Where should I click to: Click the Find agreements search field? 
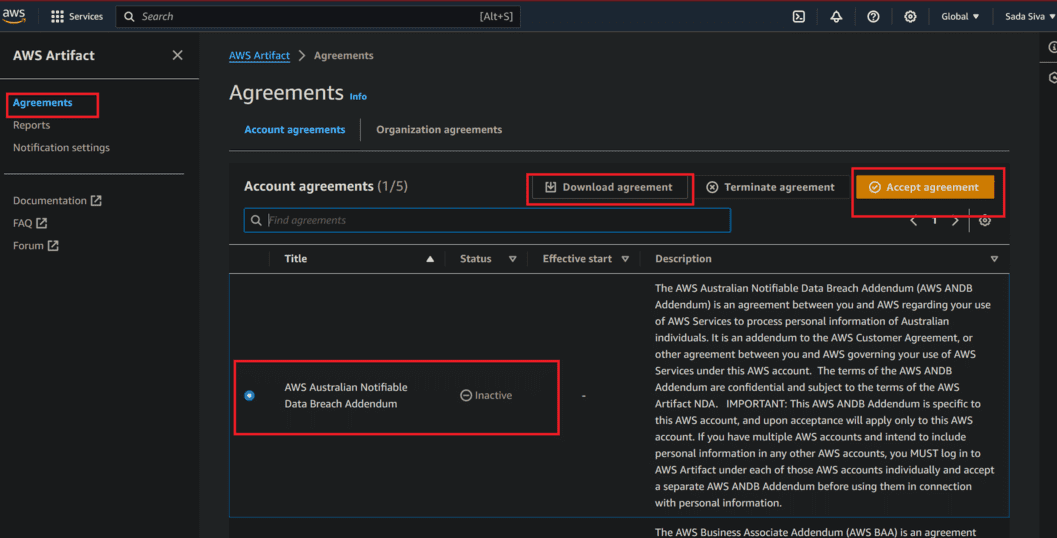(487, 220)
